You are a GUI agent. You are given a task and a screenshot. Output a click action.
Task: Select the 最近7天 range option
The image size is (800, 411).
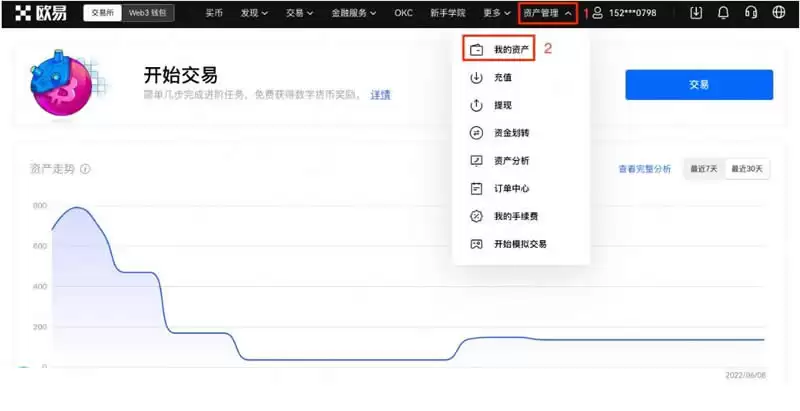703,169
